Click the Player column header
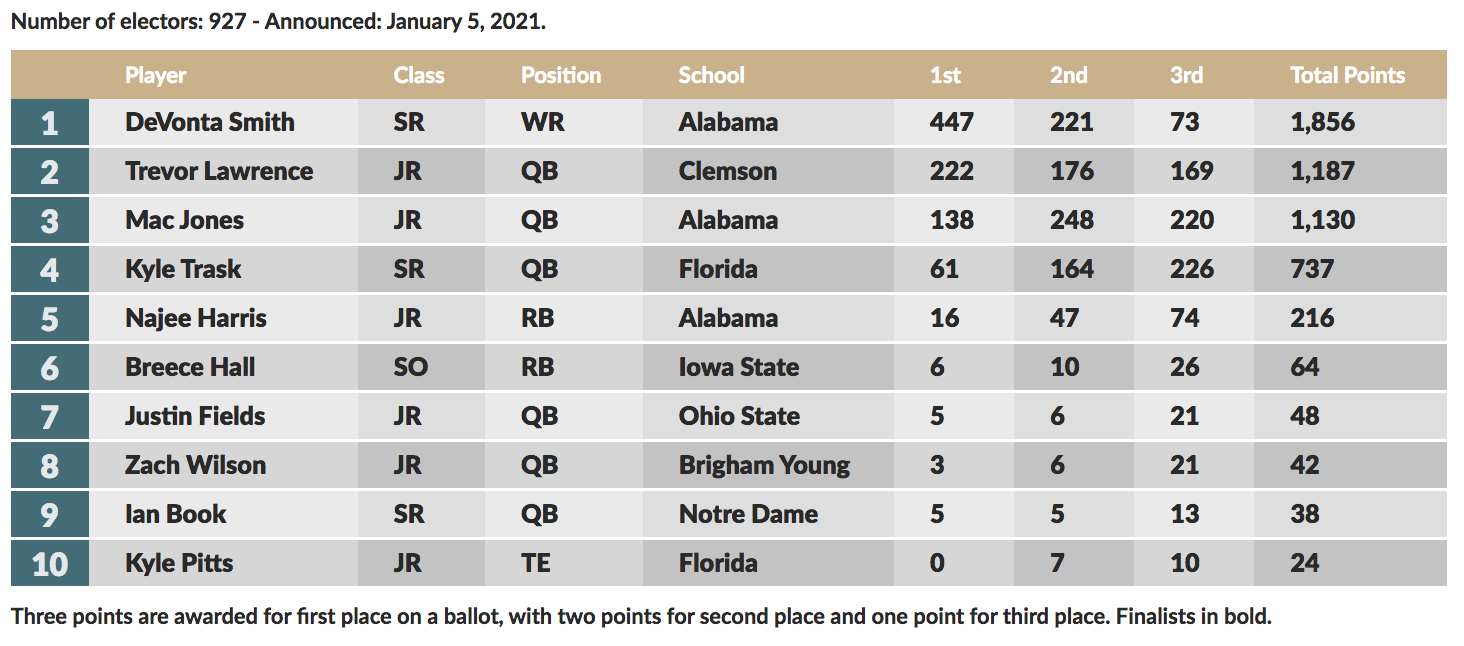The height and width of the screenshot is (646, 1464). [x=156, y=75]
